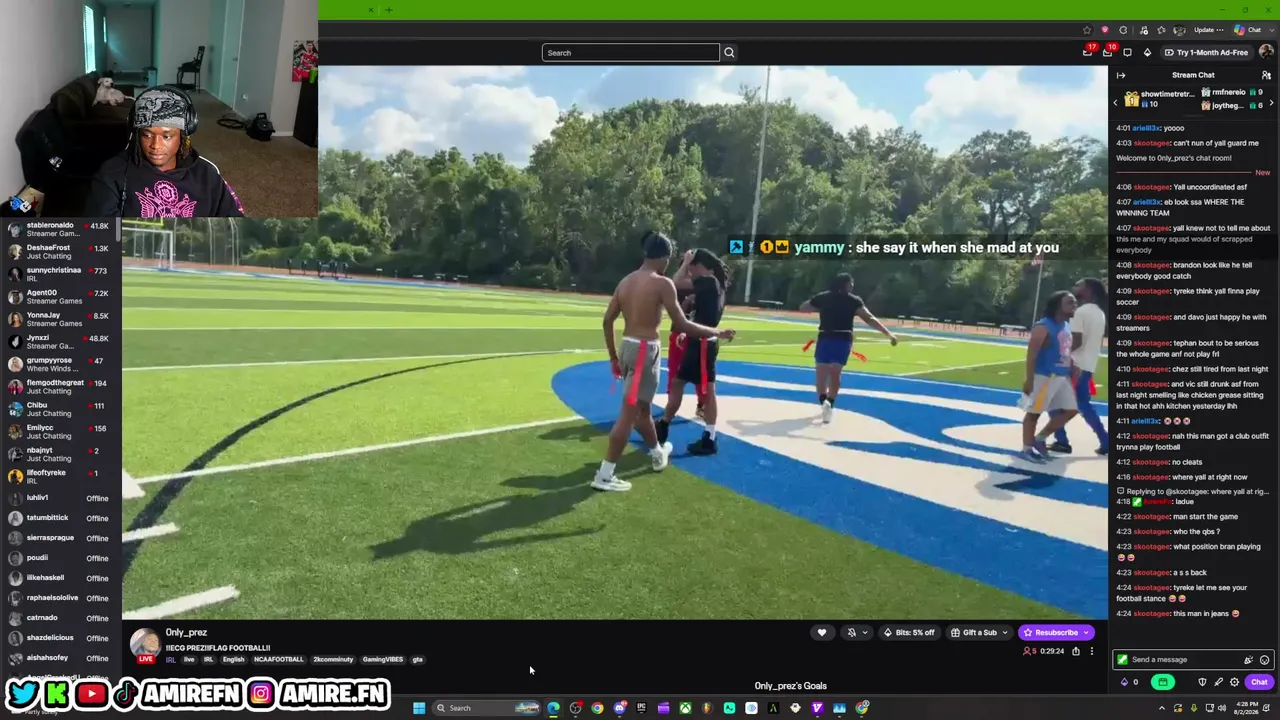Screen dimensions: 1280x720
Task: Open offline channel tatumbittick in sidebar
Action: tap(60, 518)
